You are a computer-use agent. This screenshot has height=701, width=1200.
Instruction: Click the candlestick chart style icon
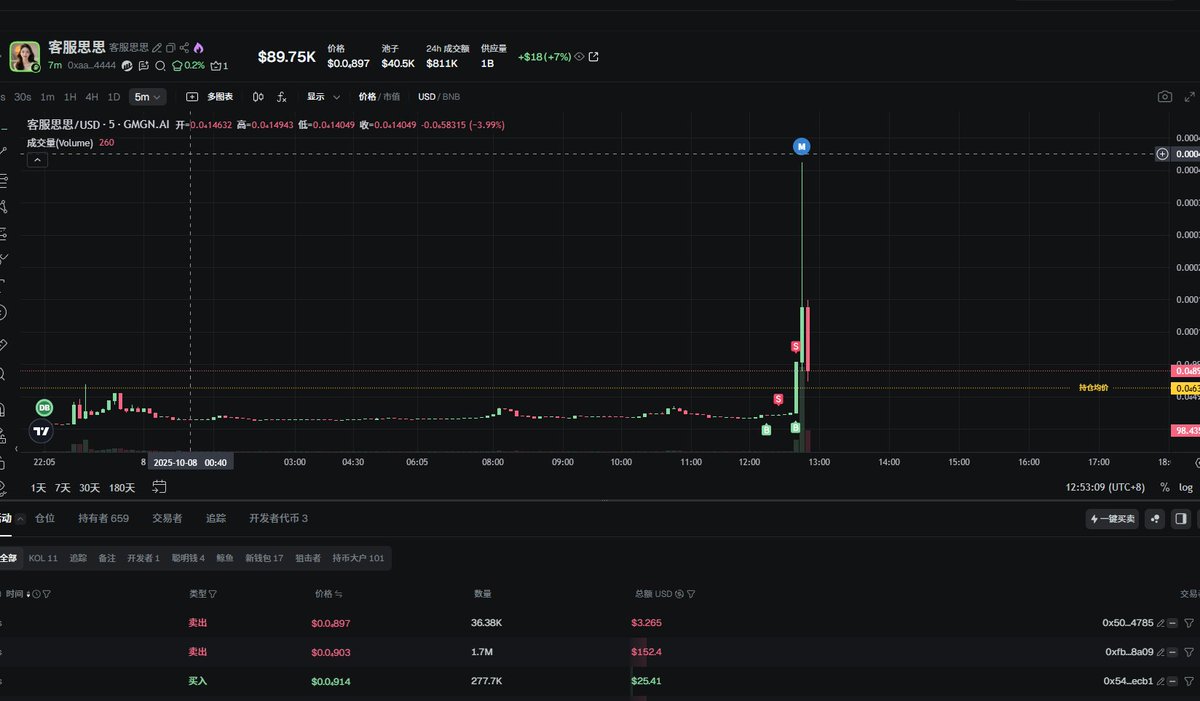tap(258, 97)
